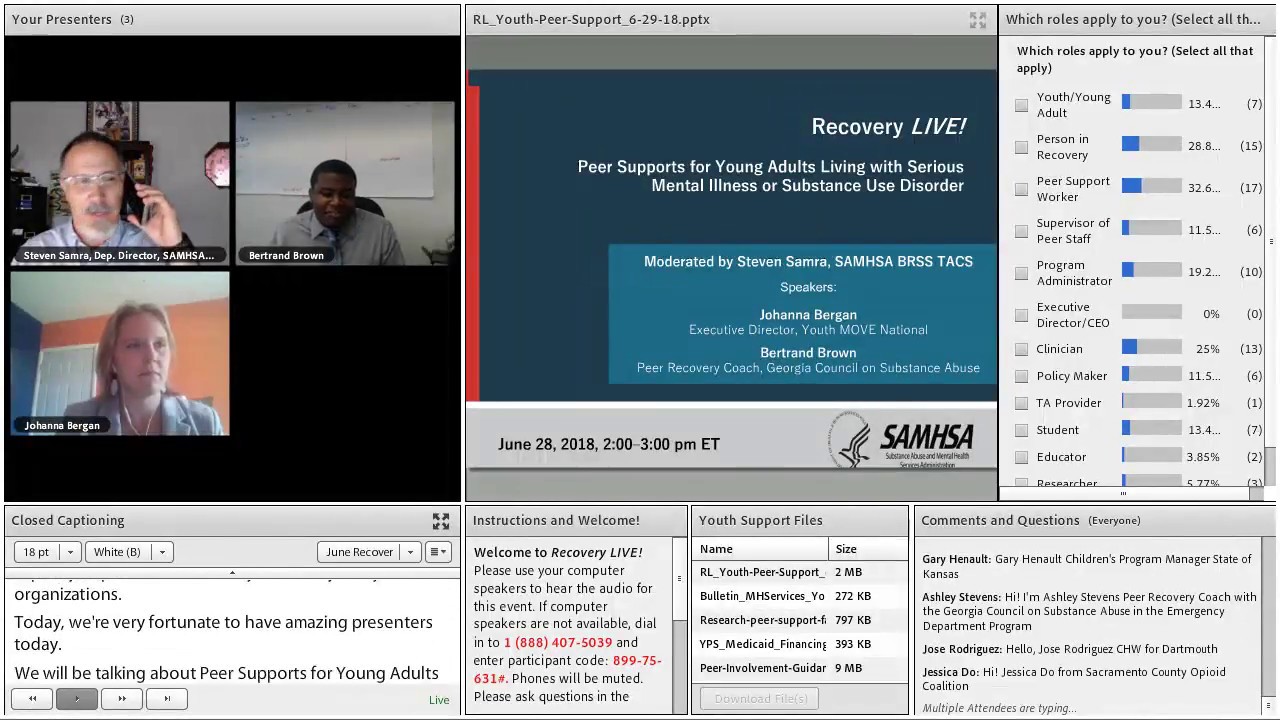This screenshot has height=720, width=1280.
Task: Check the Program Administrator poll option
Action: coord(1021,273)
